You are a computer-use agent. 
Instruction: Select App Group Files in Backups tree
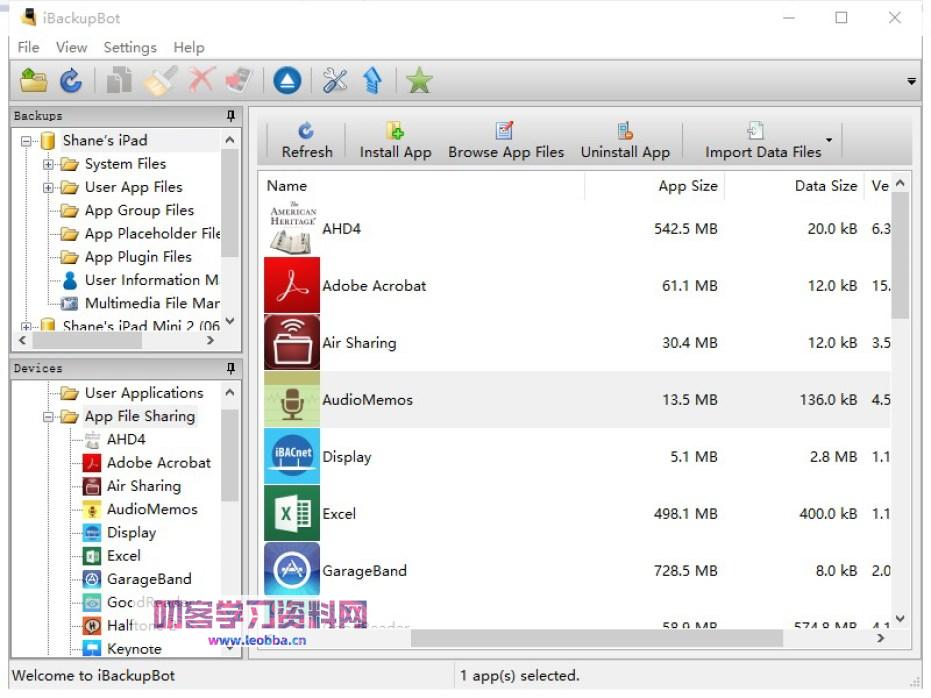(140, 210)
